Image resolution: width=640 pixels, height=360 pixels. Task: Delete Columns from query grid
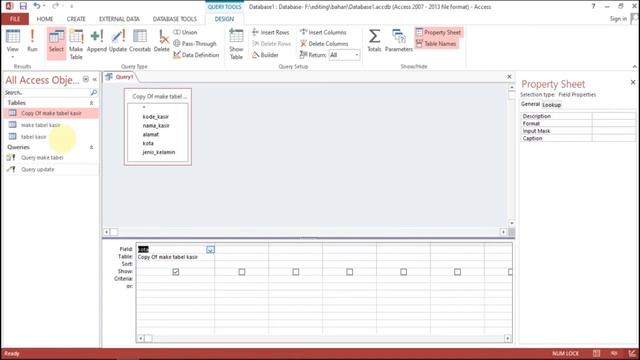coord(324,44)
